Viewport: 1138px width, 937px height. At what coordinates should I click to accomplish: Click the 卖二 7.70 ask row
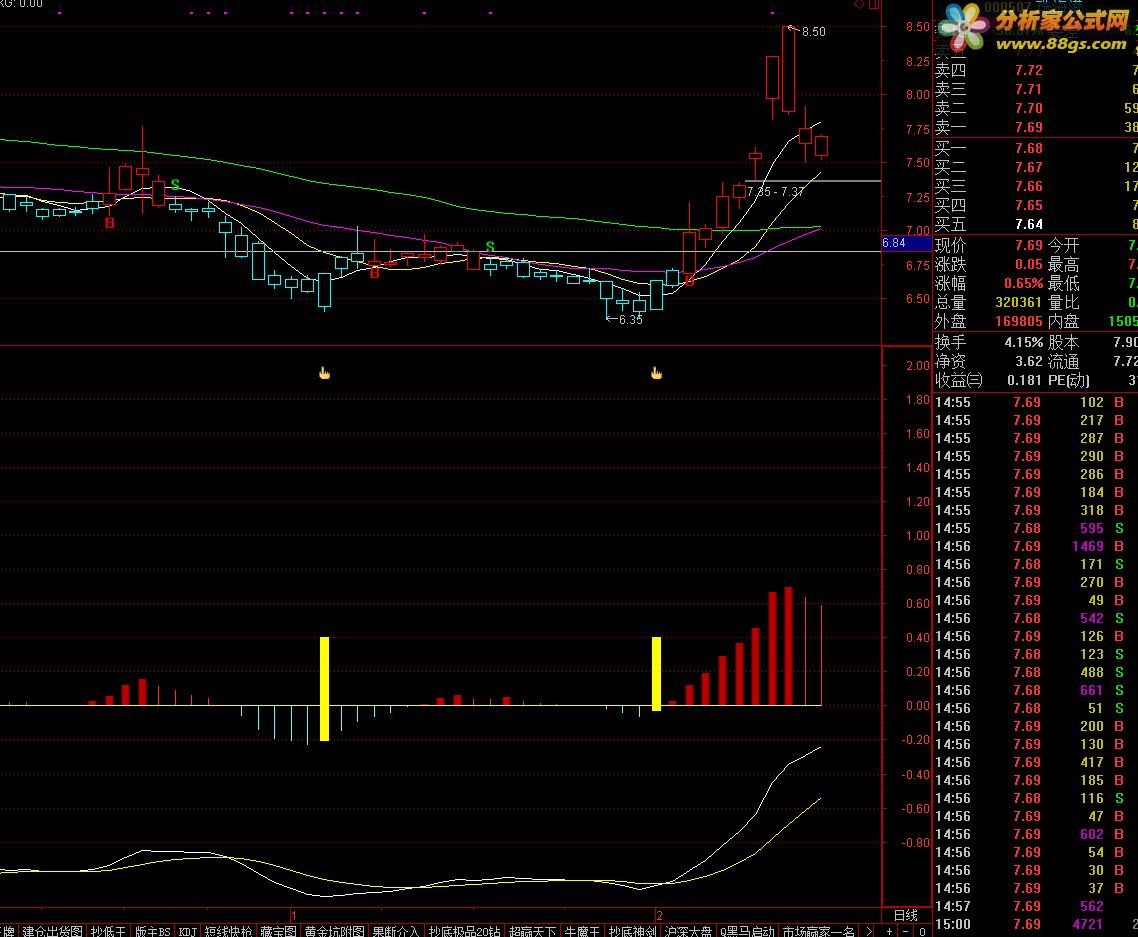[1036, 108]
